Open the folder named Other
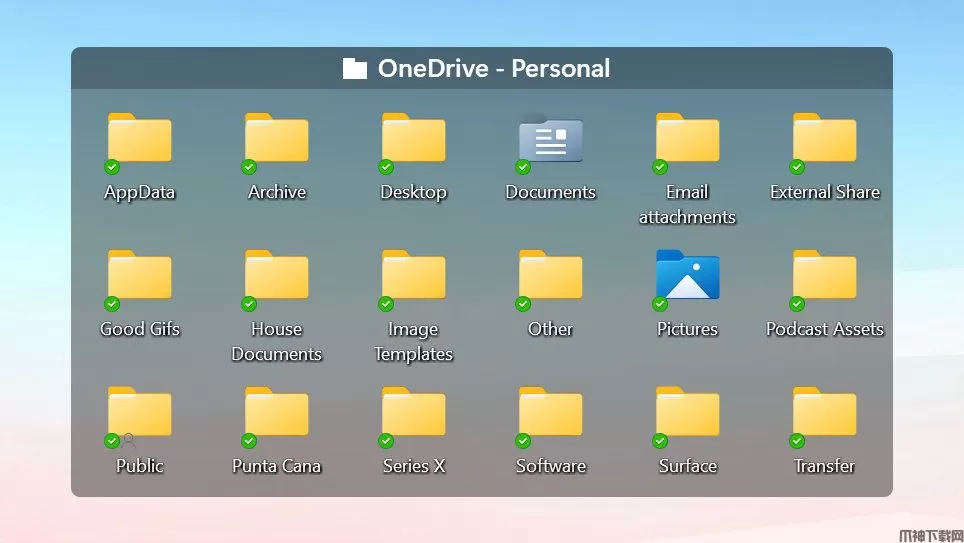The width and height of the screenshot is (964, 543). pos(550,276)
